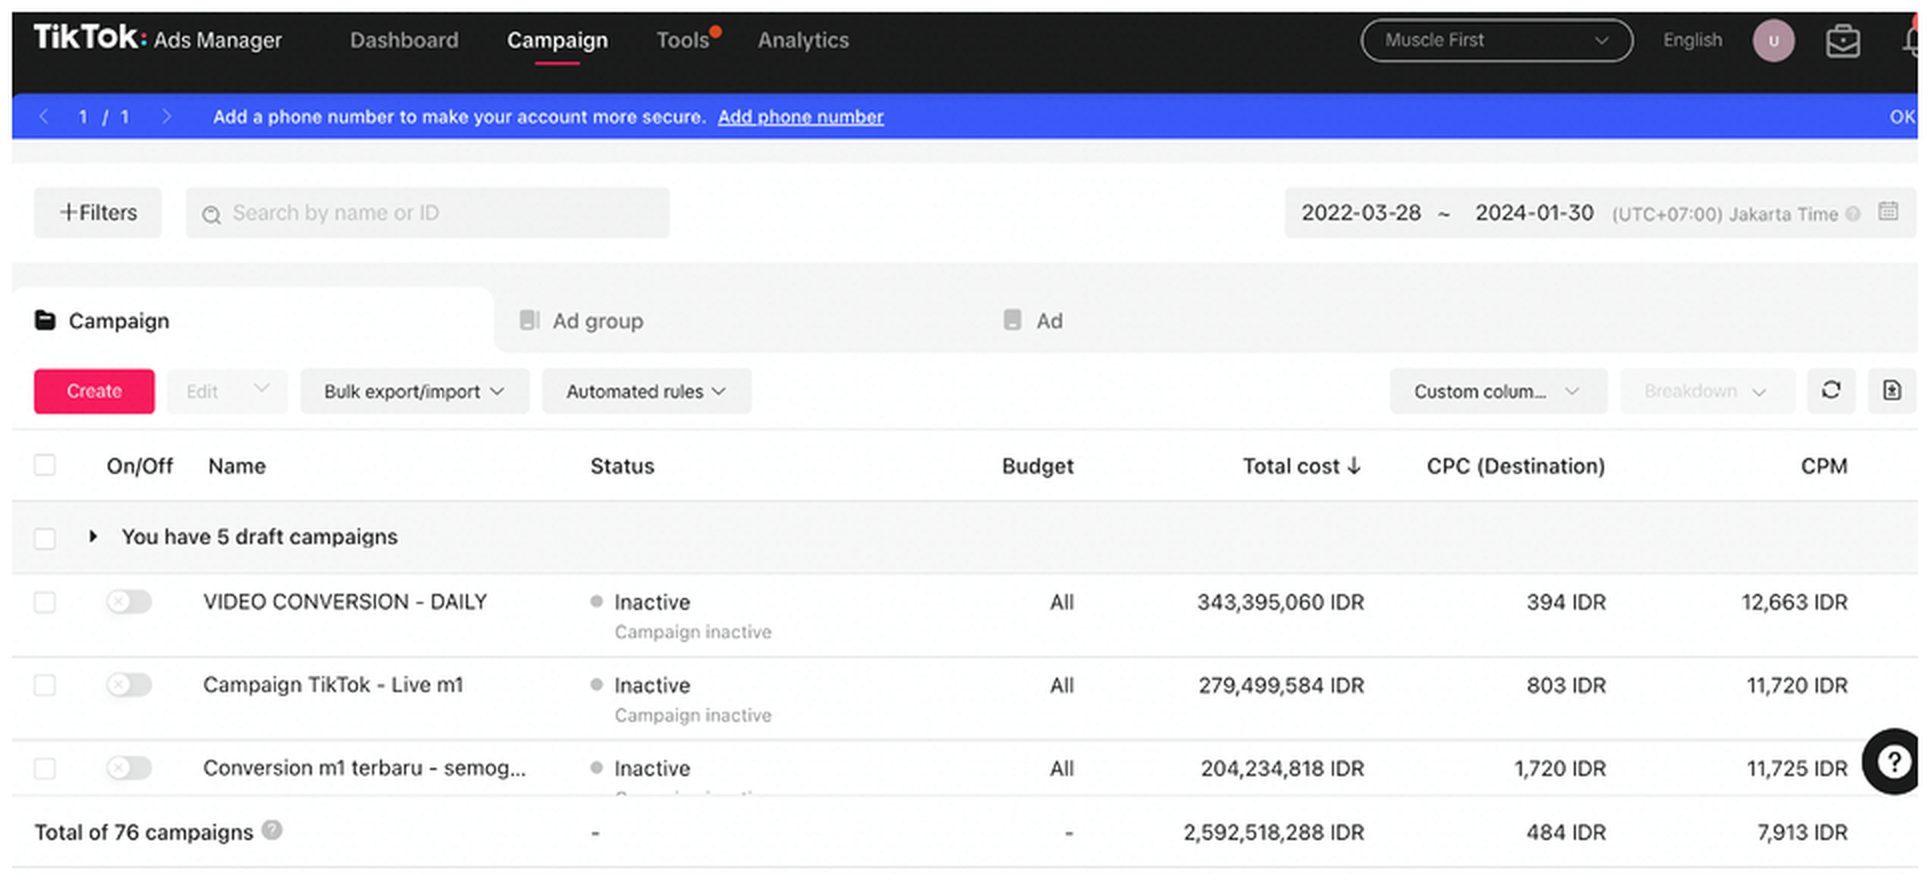Tick the select-all campaigns checkbox
The image size is (1930, 886).
(x=45, y=465)
